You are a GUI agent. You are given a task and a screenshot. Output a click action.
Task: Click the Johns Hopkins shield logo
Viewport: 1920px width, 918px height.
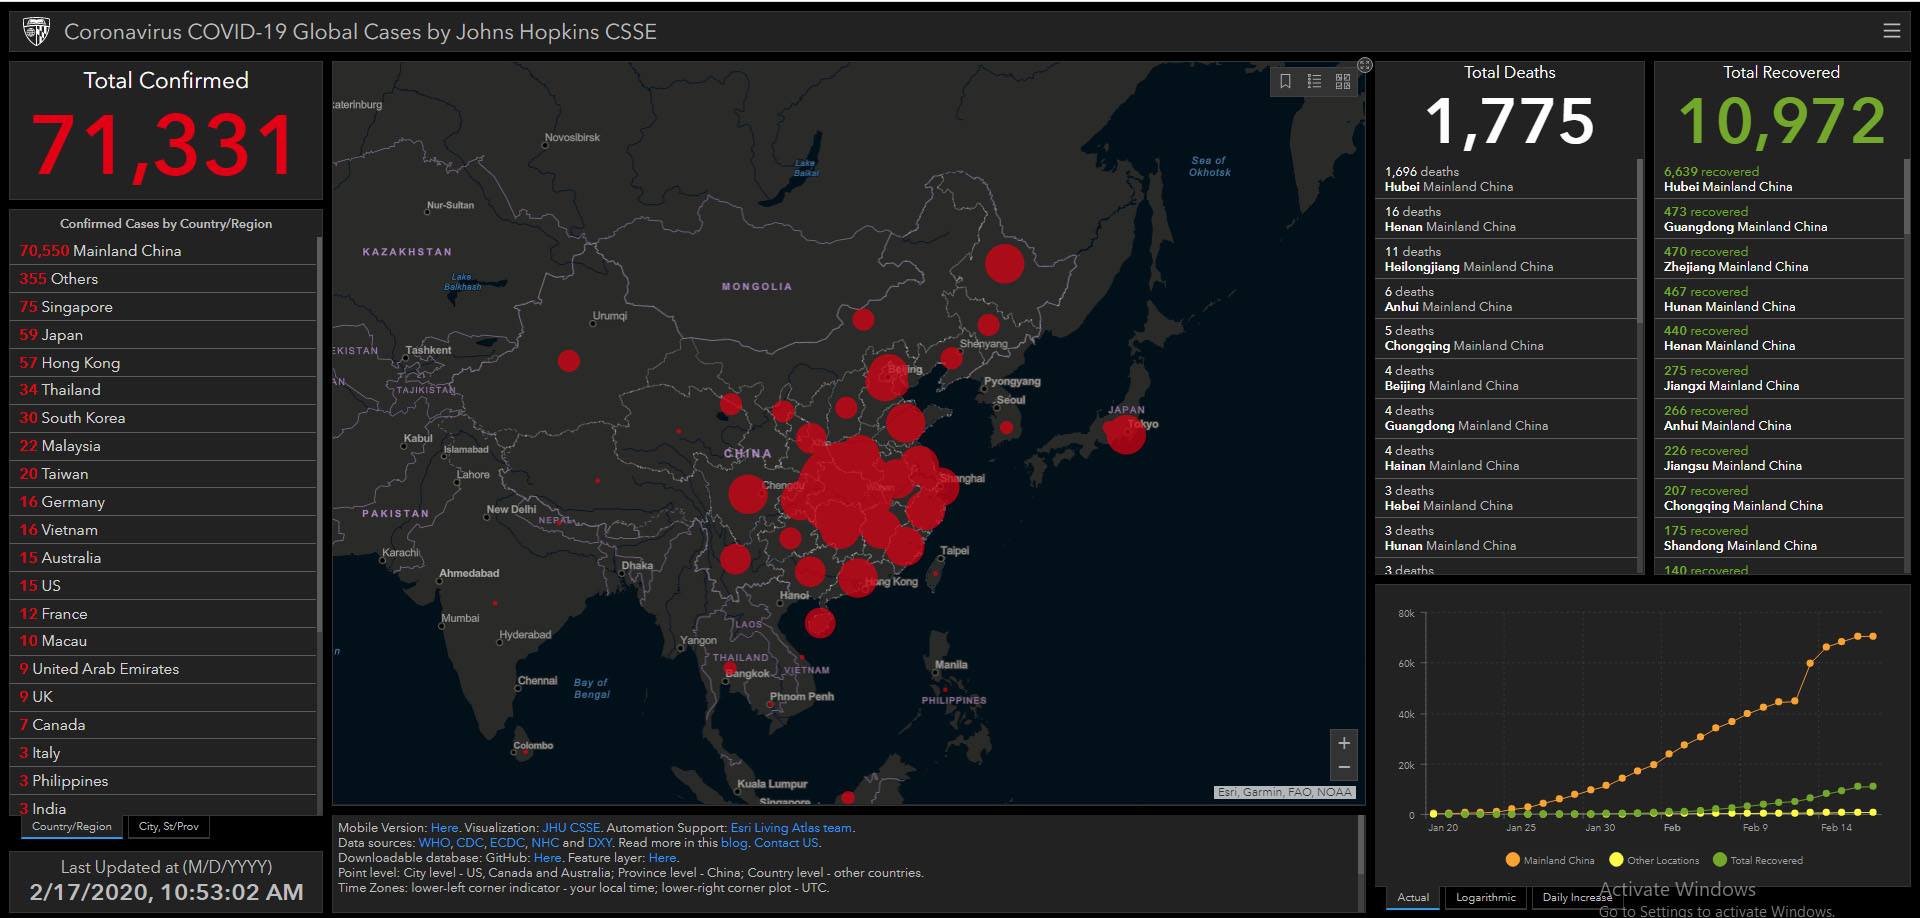click(36, 32)
